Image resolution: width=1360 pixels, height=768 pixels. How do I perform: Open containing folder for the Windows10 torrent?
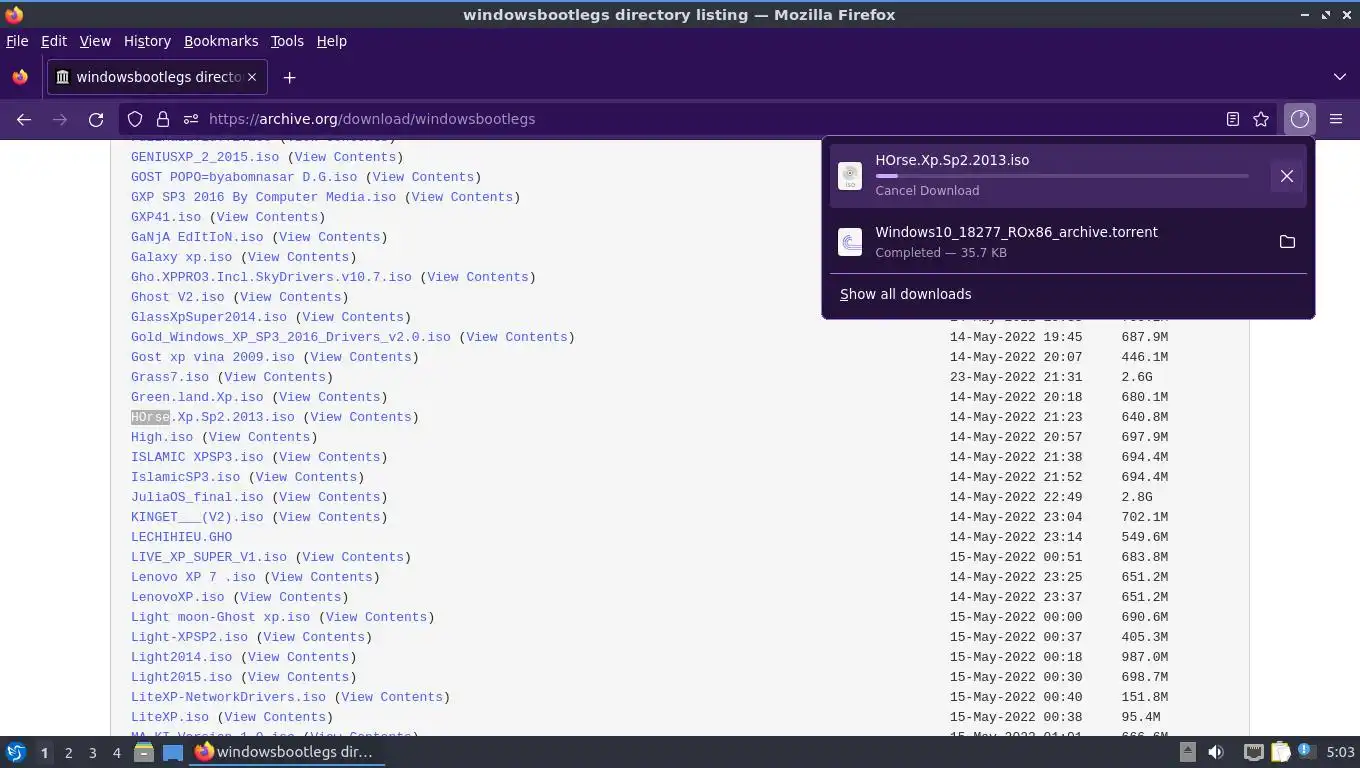click(x=1287, y=242)
